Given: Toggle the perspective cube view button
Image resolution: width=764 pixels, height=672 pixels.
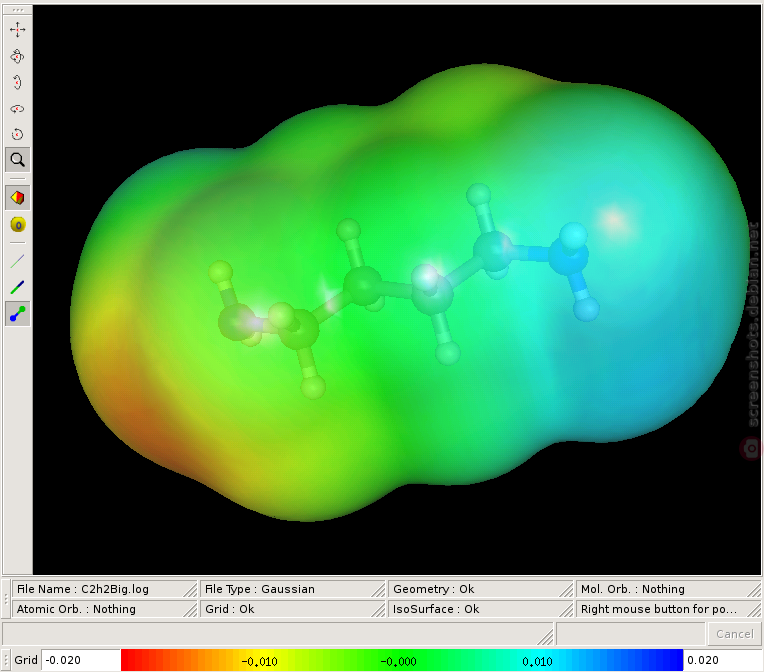Looking at the screenshot, I should 18,198.
